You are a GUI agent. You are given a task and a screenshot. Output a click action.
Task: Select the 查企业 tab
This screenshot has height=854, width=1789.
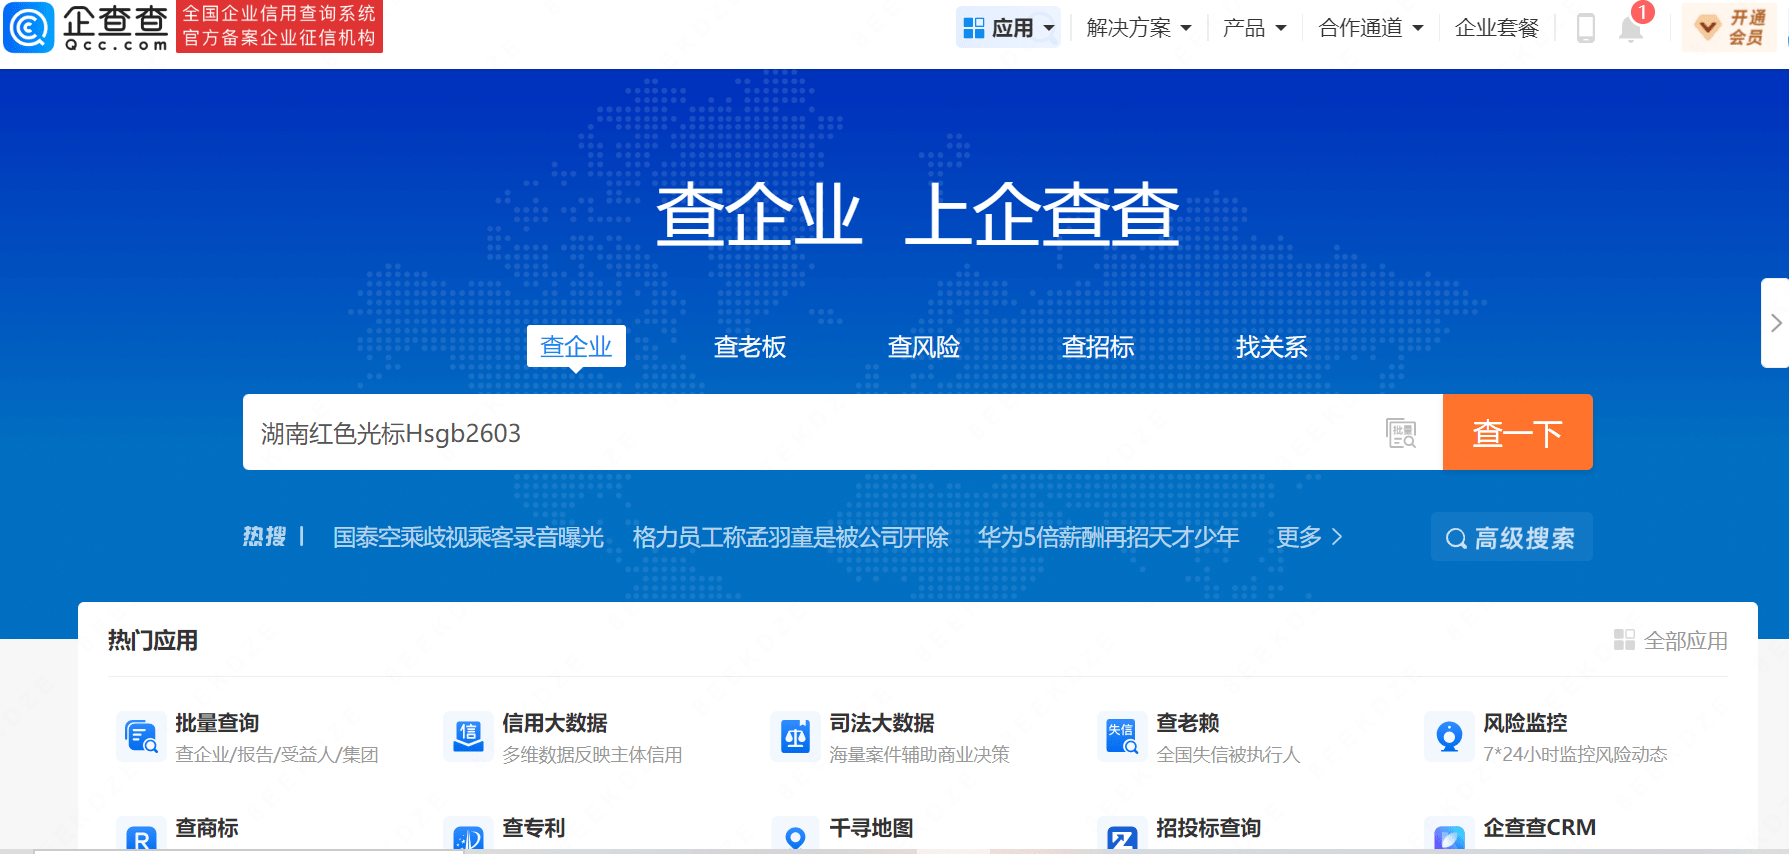pyautogui.click(x=576, y=346)
